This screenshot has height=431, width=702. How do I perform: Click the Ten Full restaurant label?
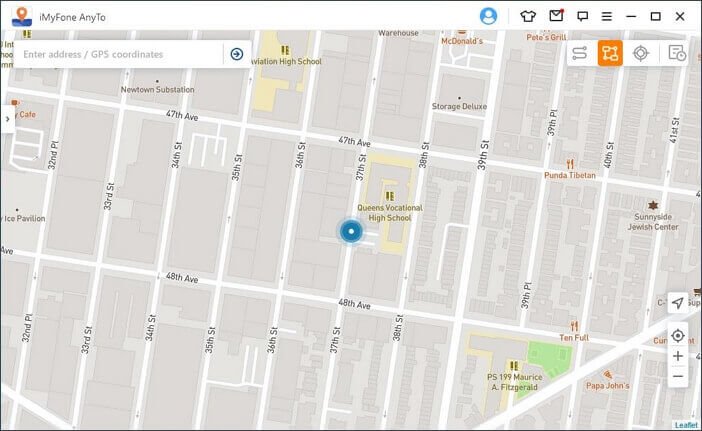(x=574, y=337)
